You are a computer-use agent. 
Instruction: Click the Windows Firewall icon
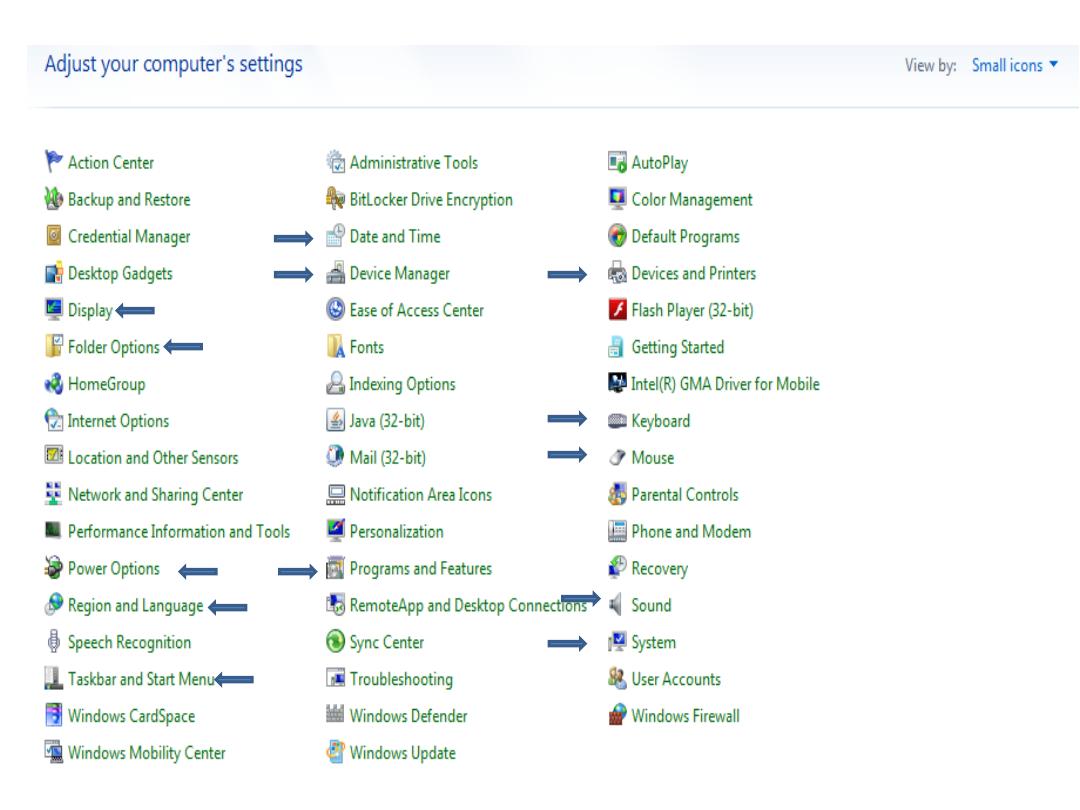tap(617, 715)
